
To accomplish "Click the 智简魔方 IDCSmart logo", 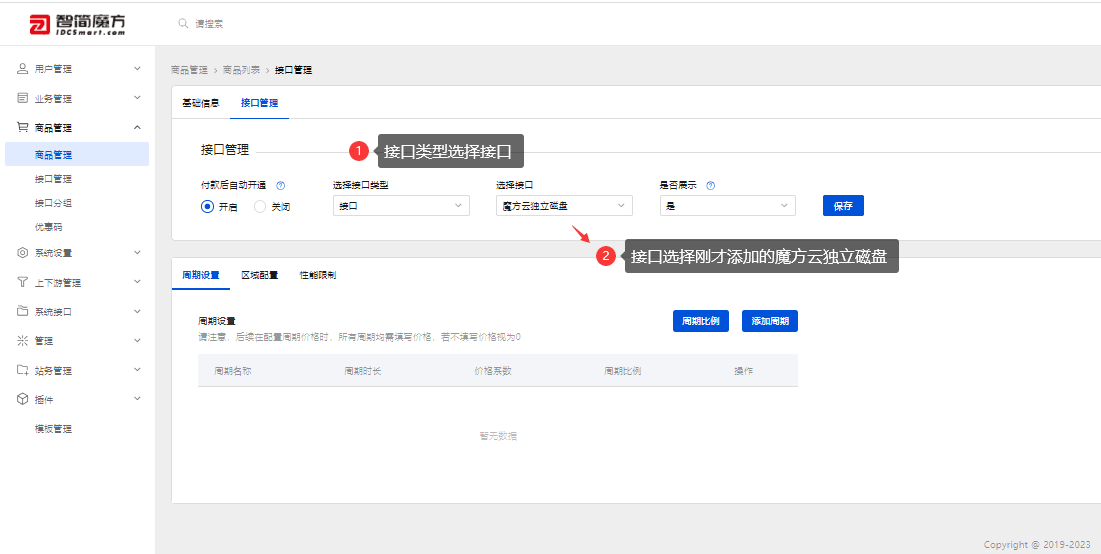I will pyautogui.click(x=77, y=24).
